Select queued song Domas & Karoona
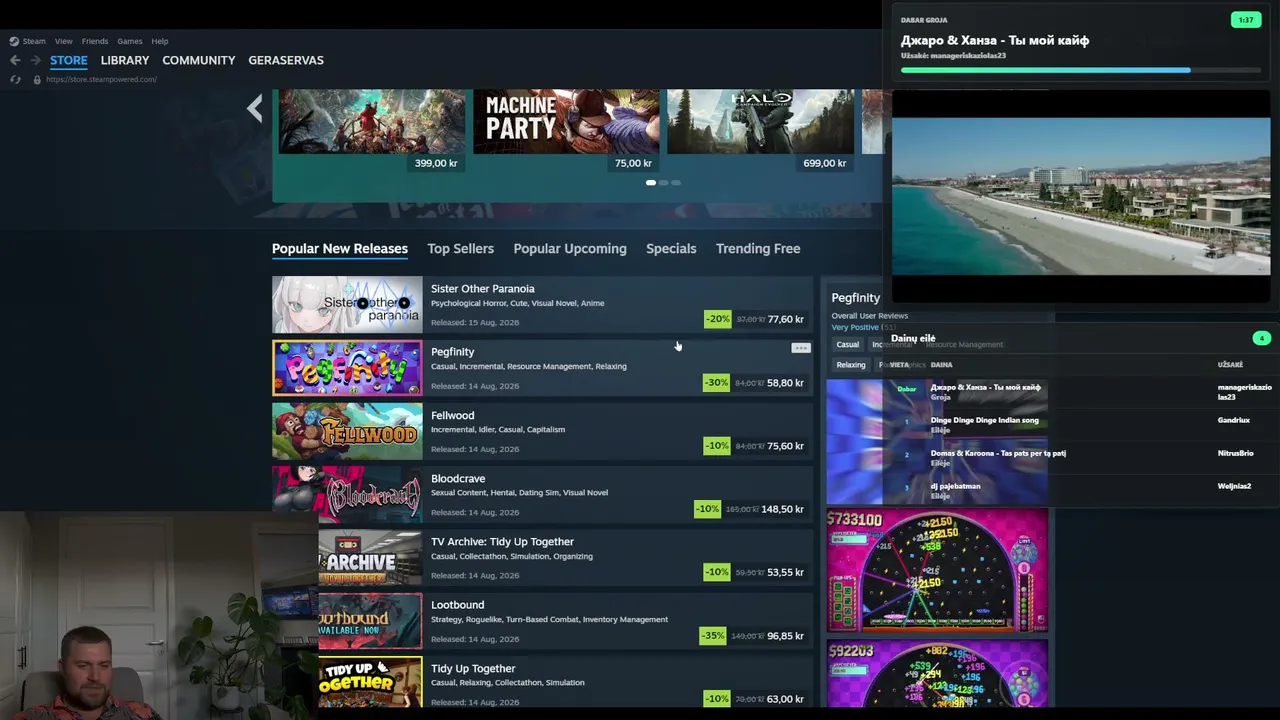This screenshot has width=1280, height=720. click(998, 453)
